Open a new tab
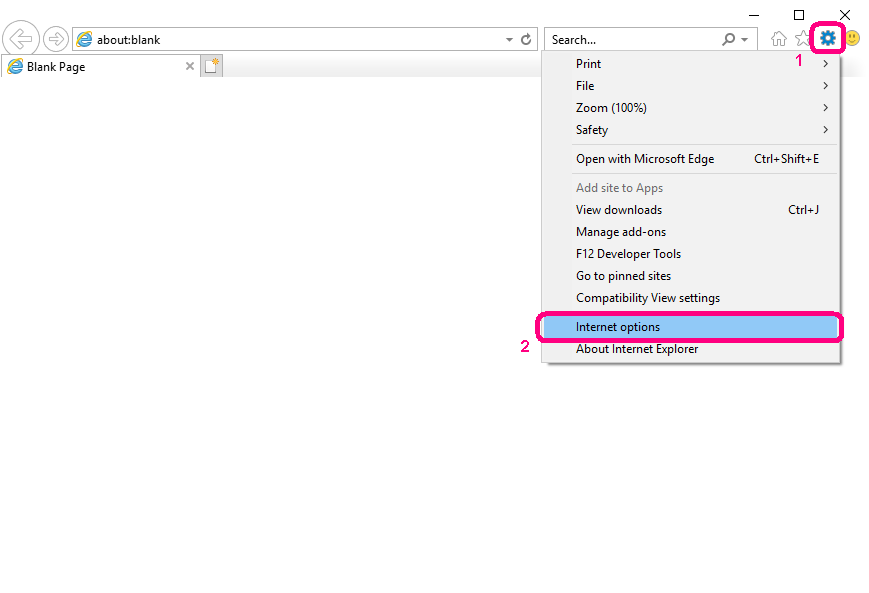 point(211,66)
